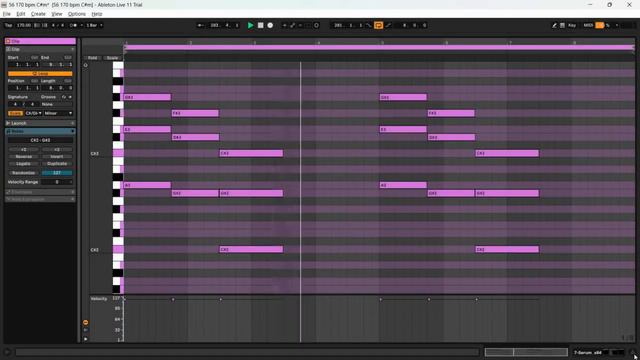Open the Groove chooser showing None

[57, 104]
